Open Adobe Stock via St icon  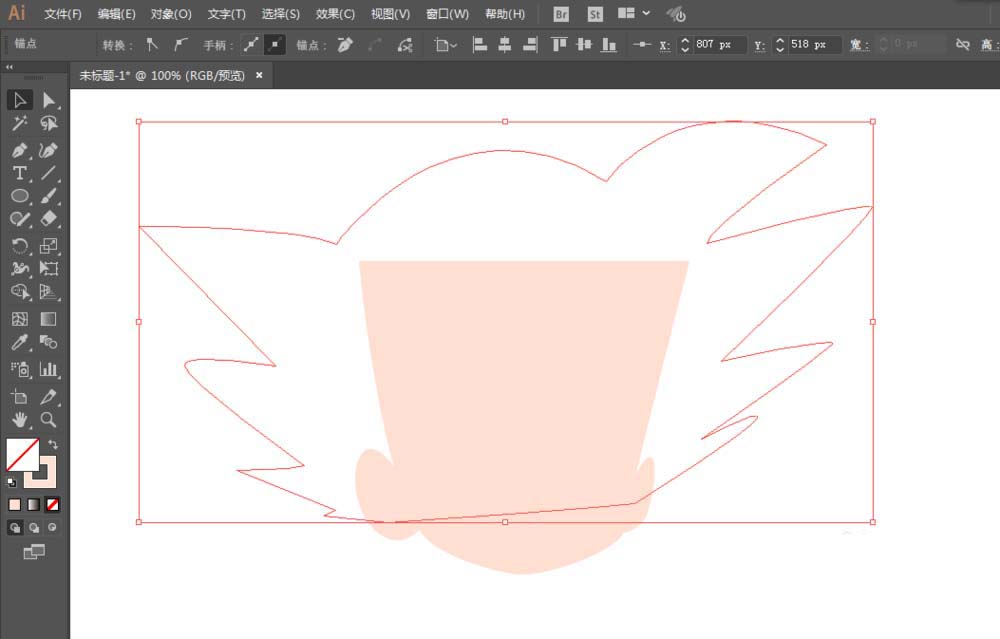594,14
